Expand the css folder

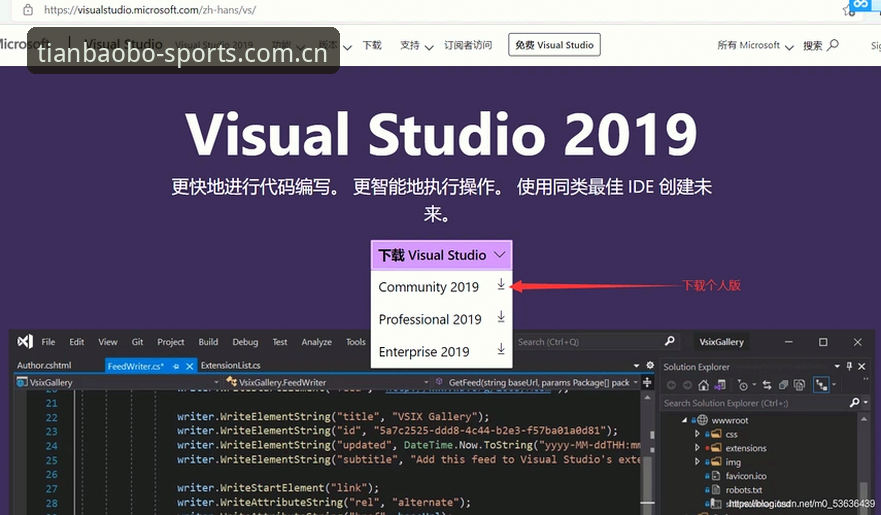coord(697,434)
